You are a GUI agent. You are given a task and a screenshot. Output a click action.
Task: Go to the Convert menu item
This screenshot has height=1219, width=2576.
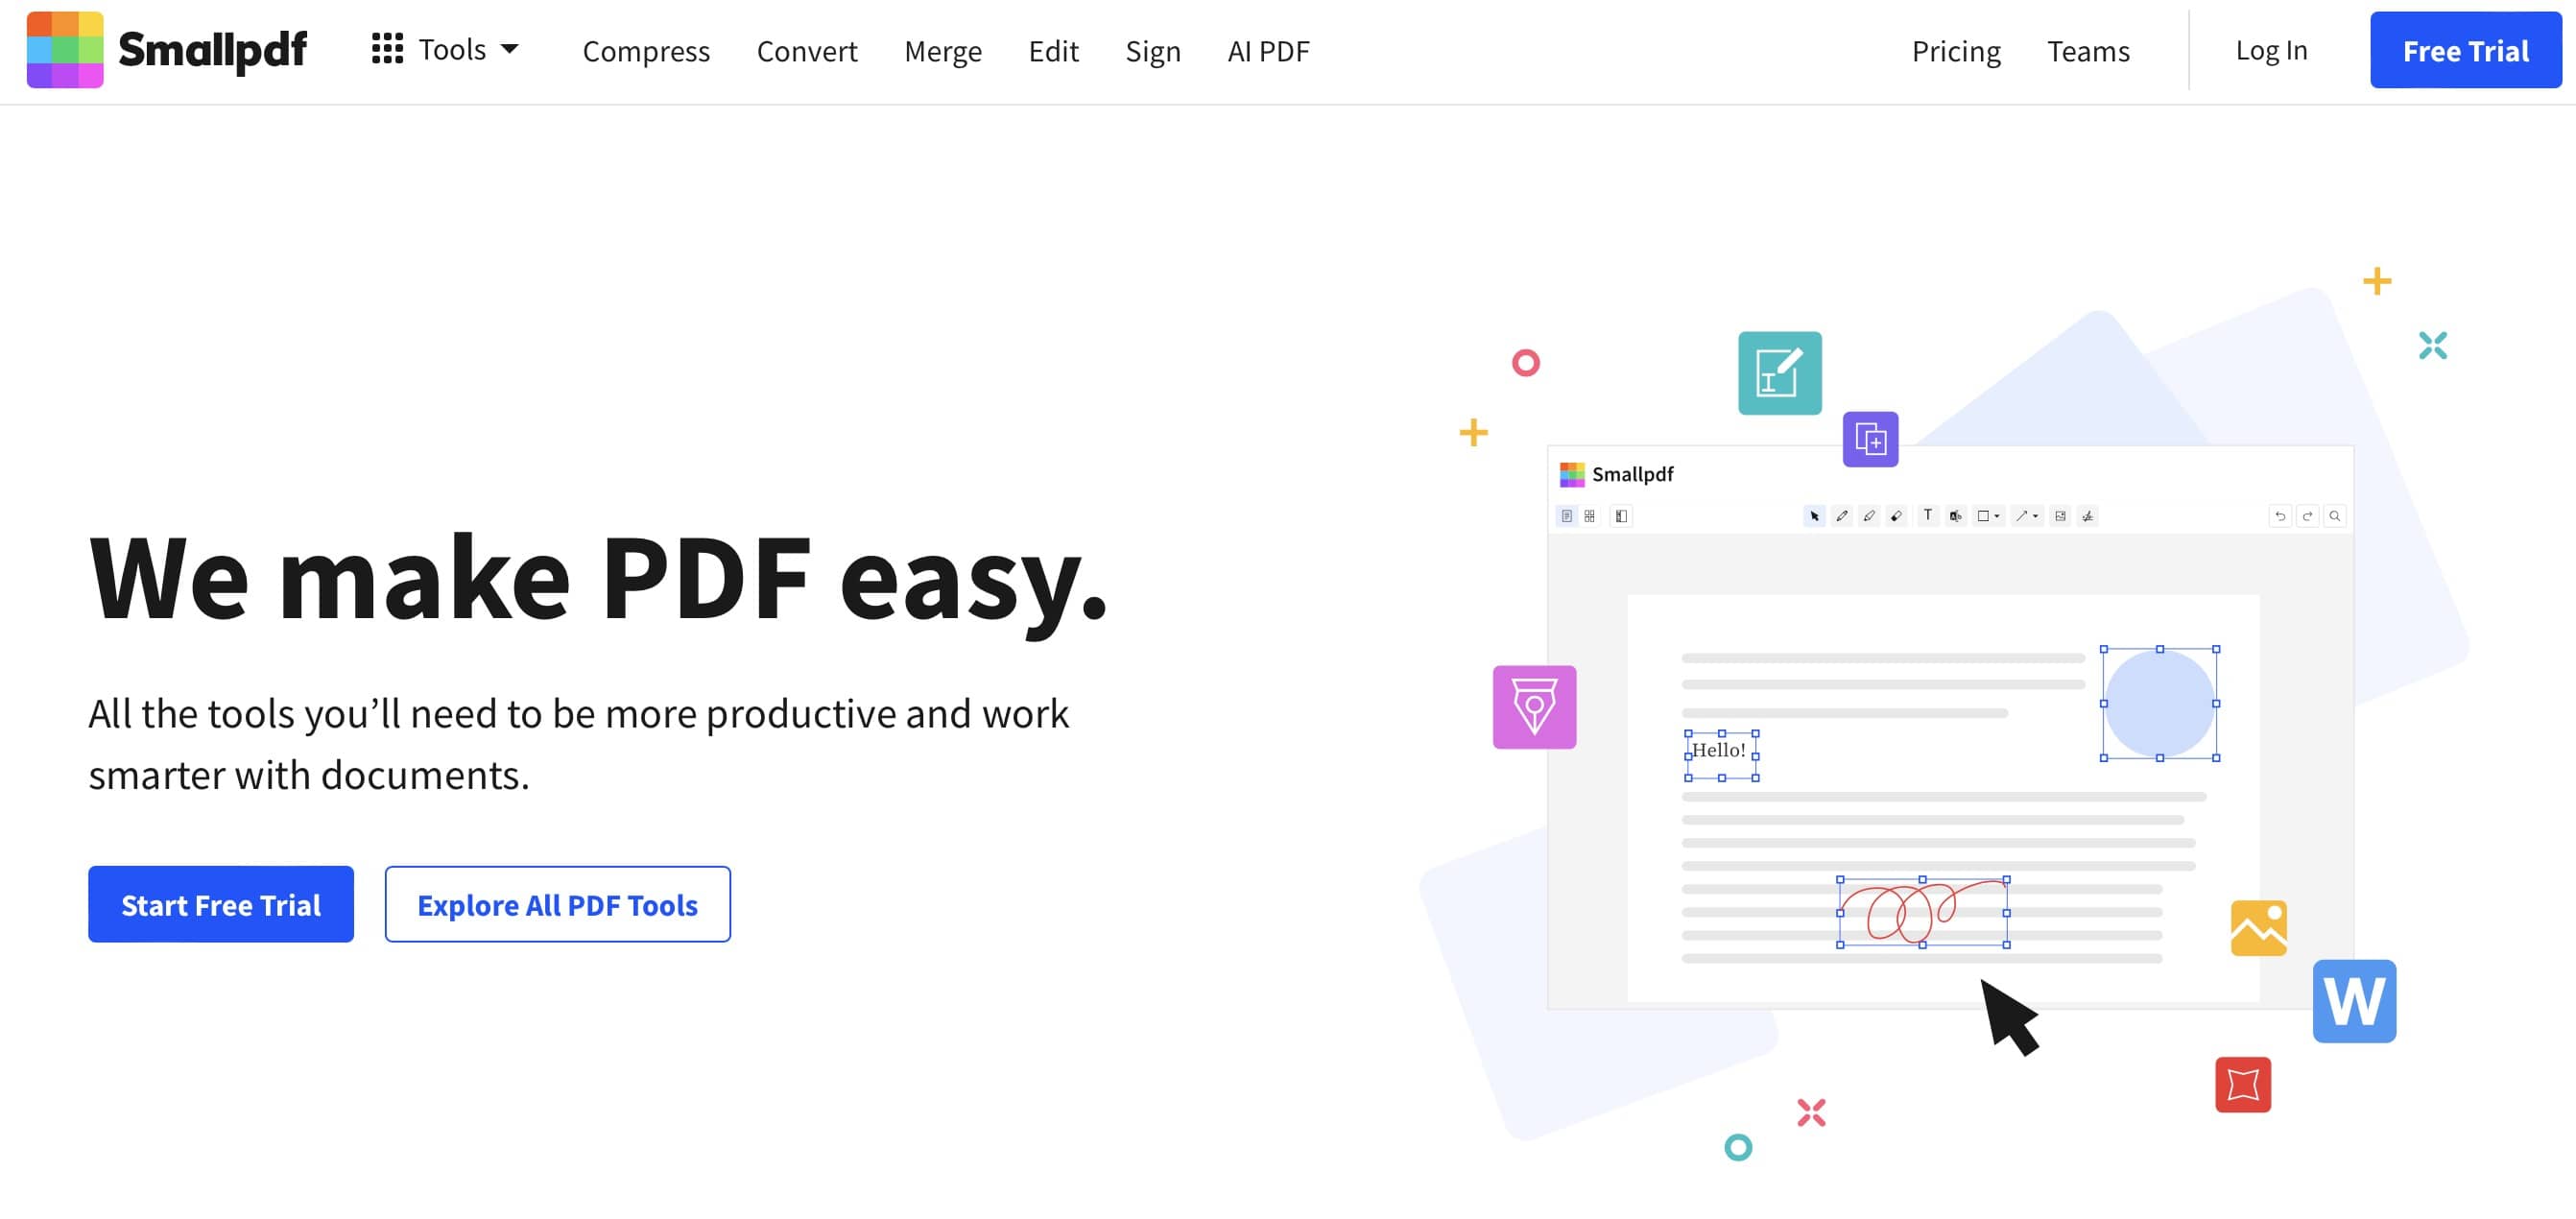(x=806, y=51)
